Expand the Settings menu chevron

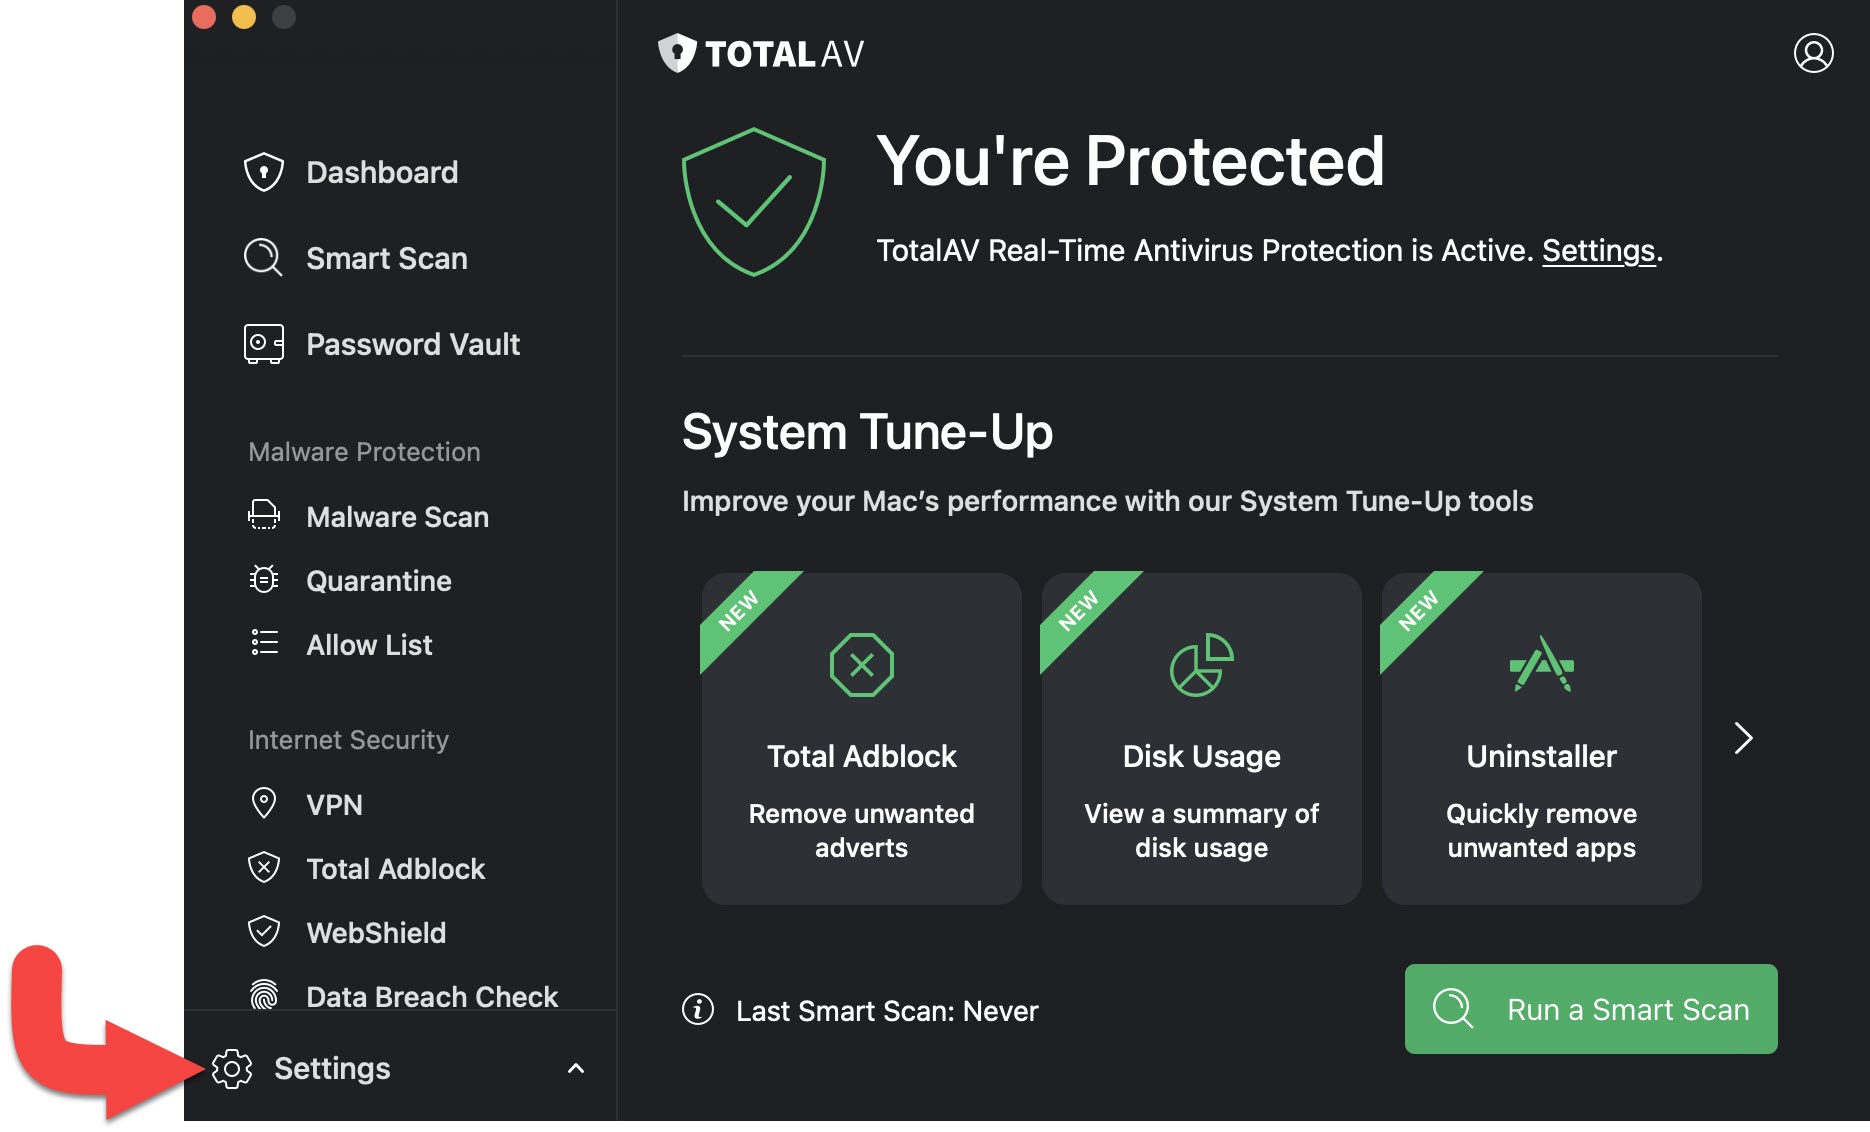(576, 1069)
